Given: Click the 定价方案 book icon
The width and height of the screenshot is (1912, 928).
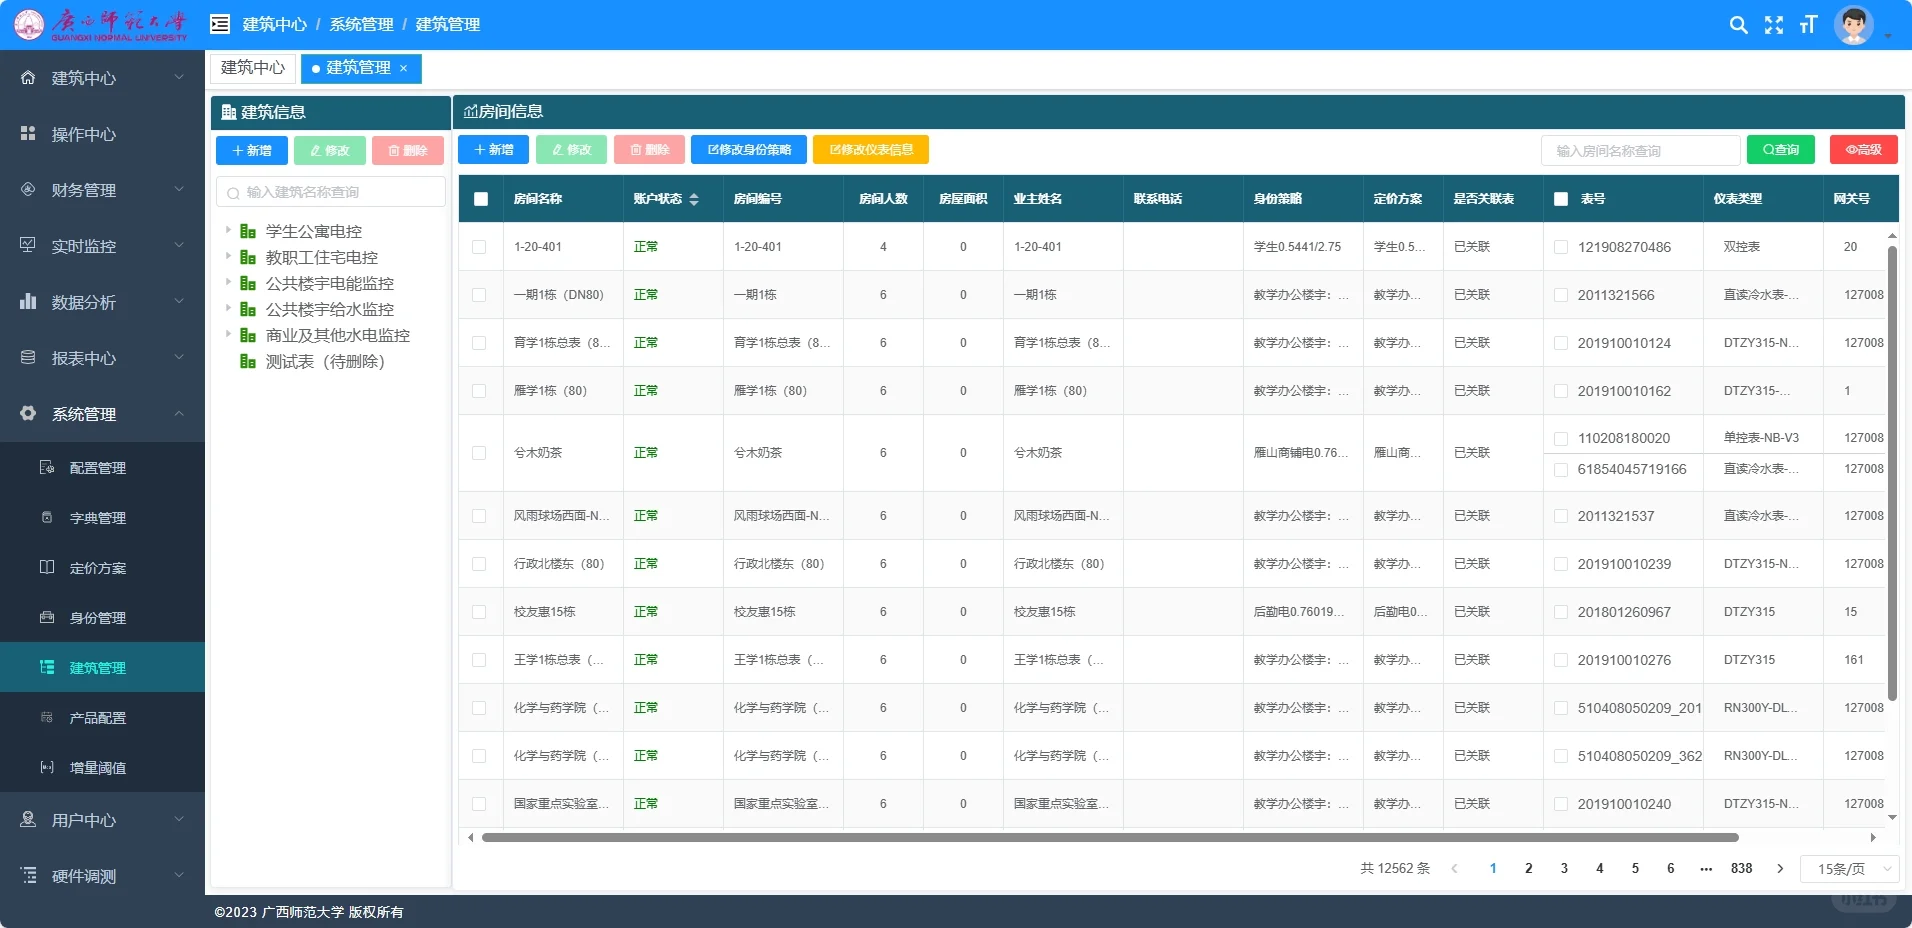Looking at the screenshot, I should point(46,567).
